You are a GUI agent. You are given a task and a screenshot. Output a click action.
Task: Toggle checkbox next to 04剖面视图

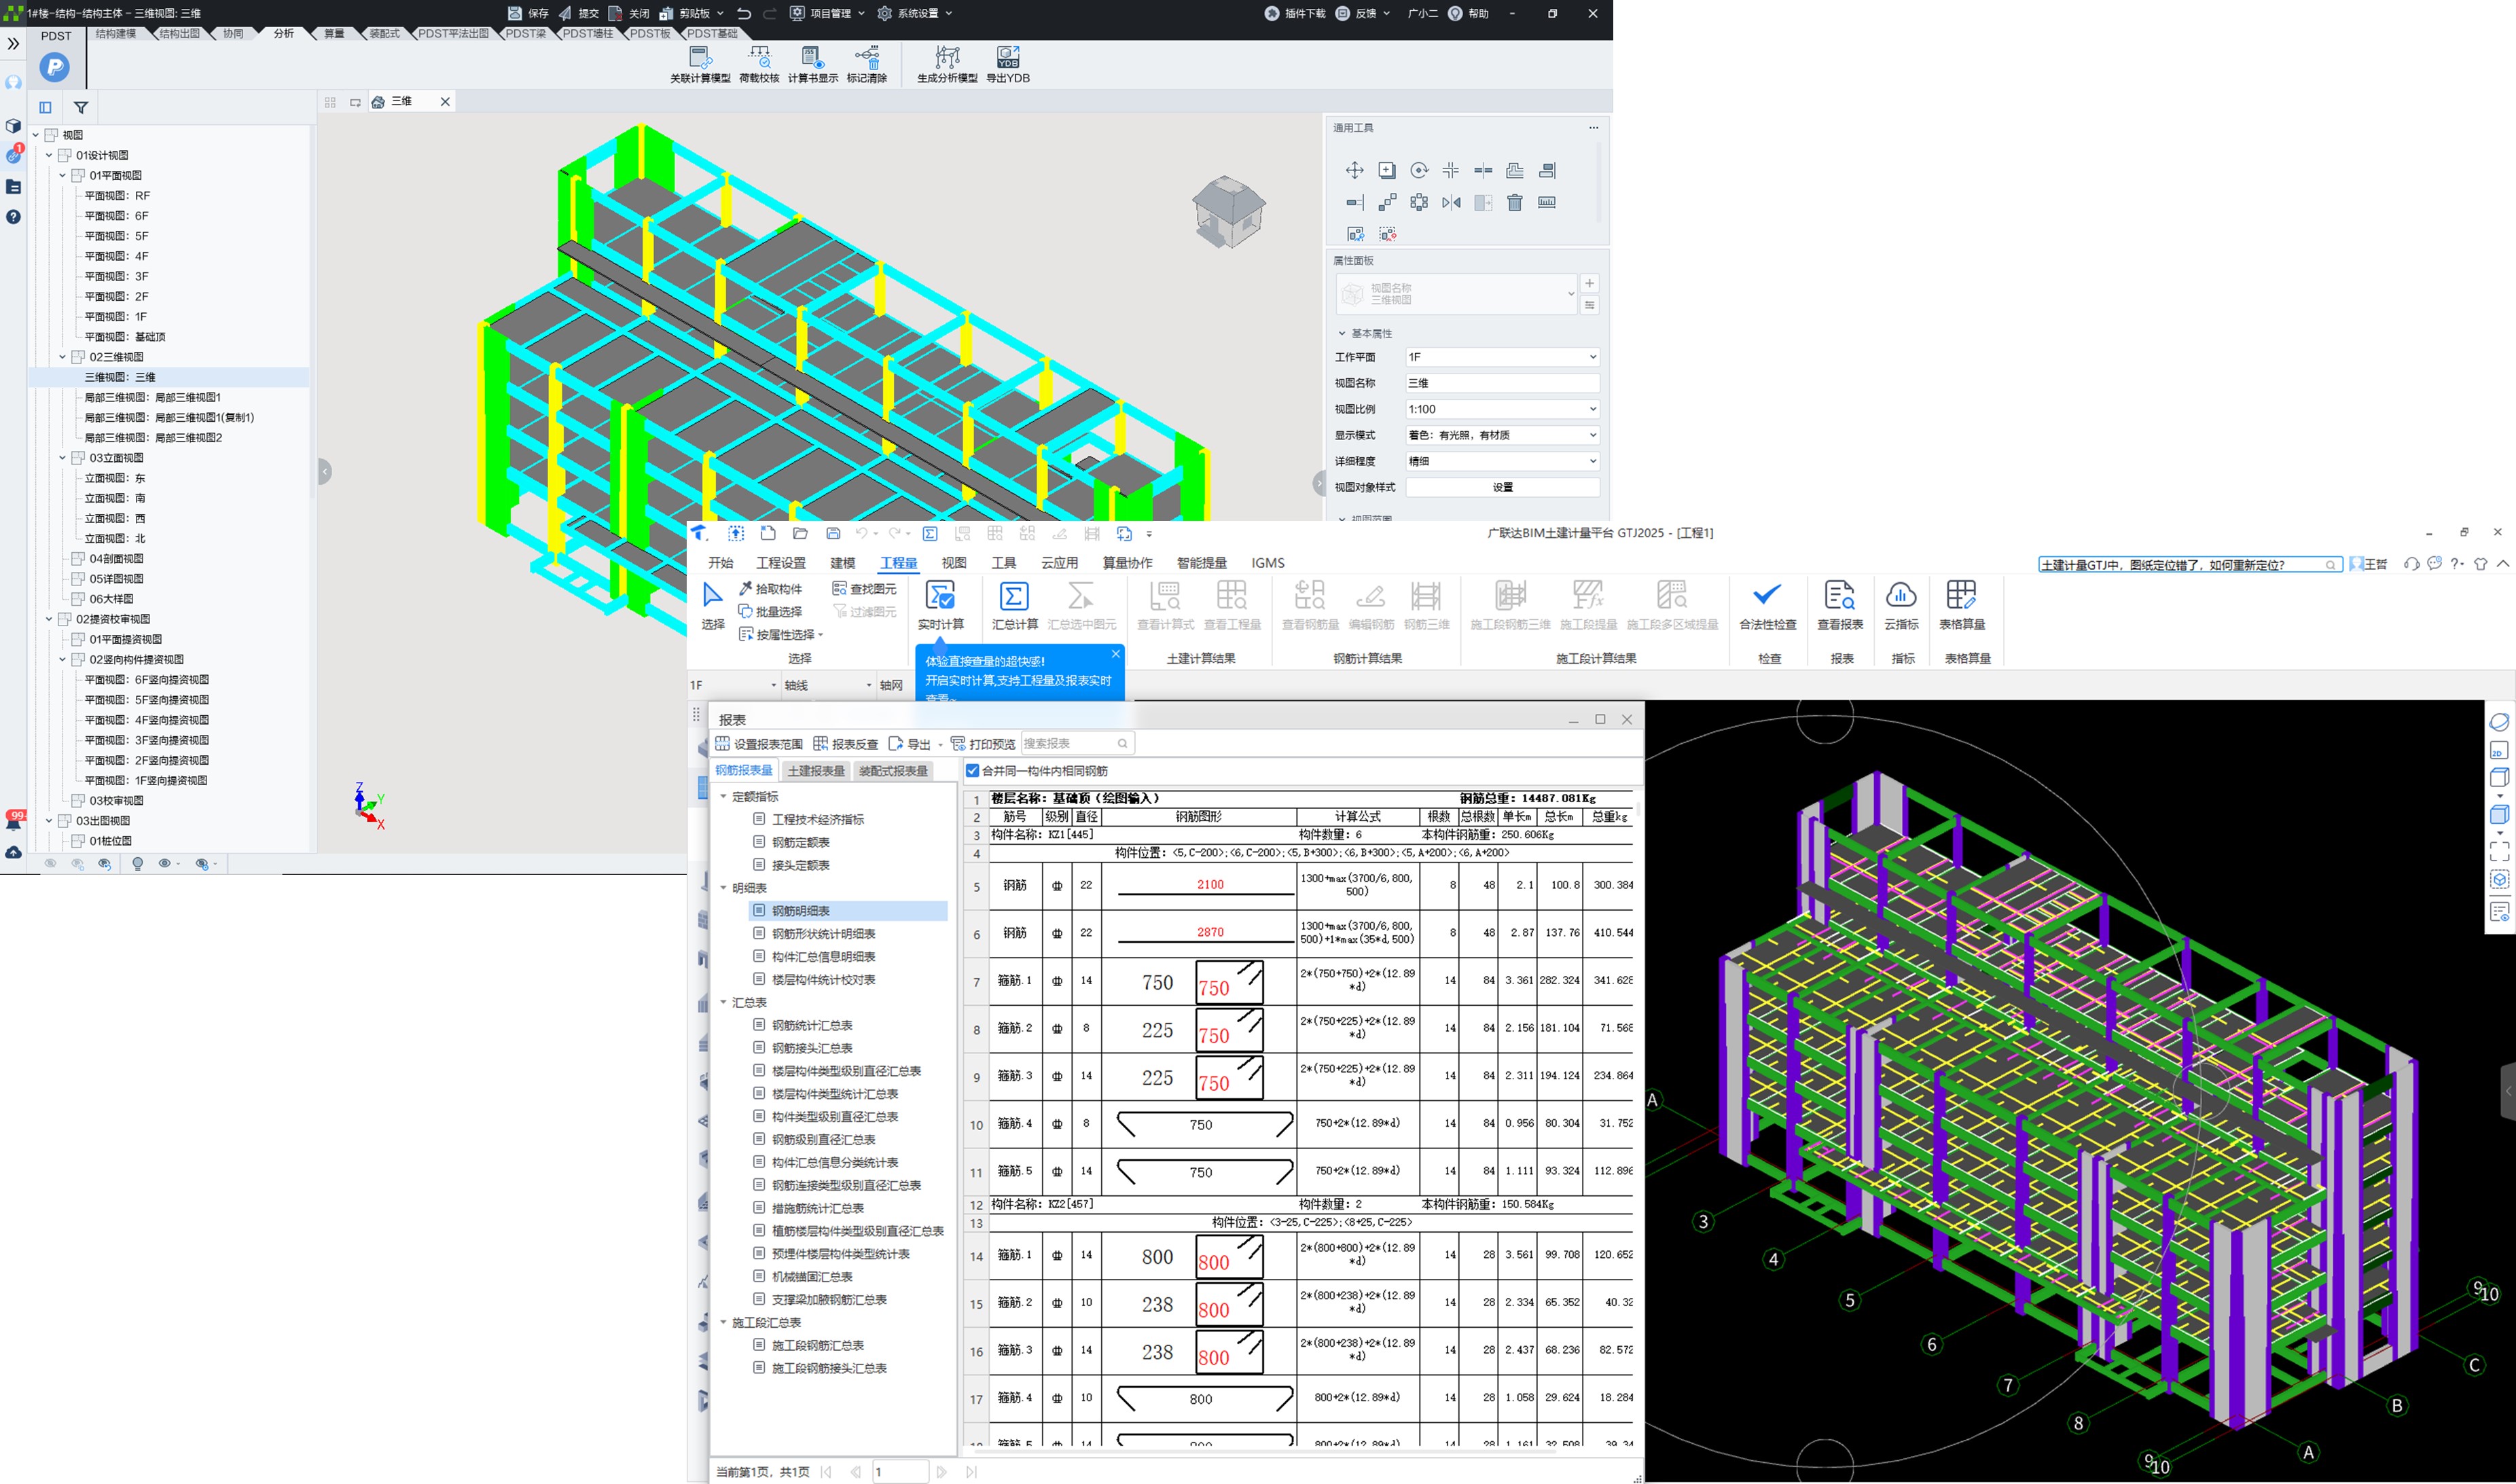tap(78, 559)
